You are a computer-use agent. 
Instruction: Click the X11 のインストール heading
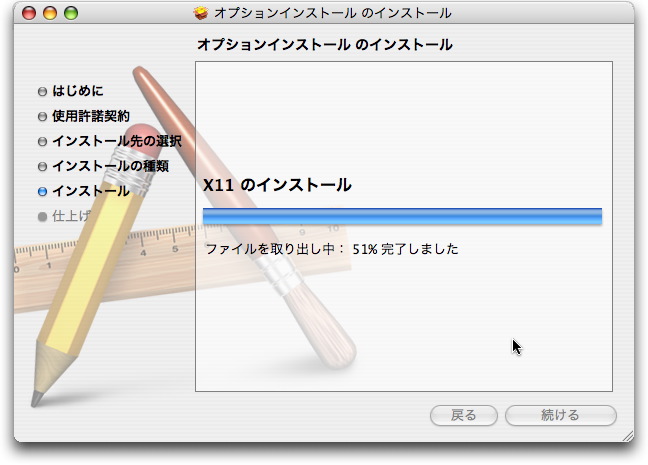pos(277,185)
